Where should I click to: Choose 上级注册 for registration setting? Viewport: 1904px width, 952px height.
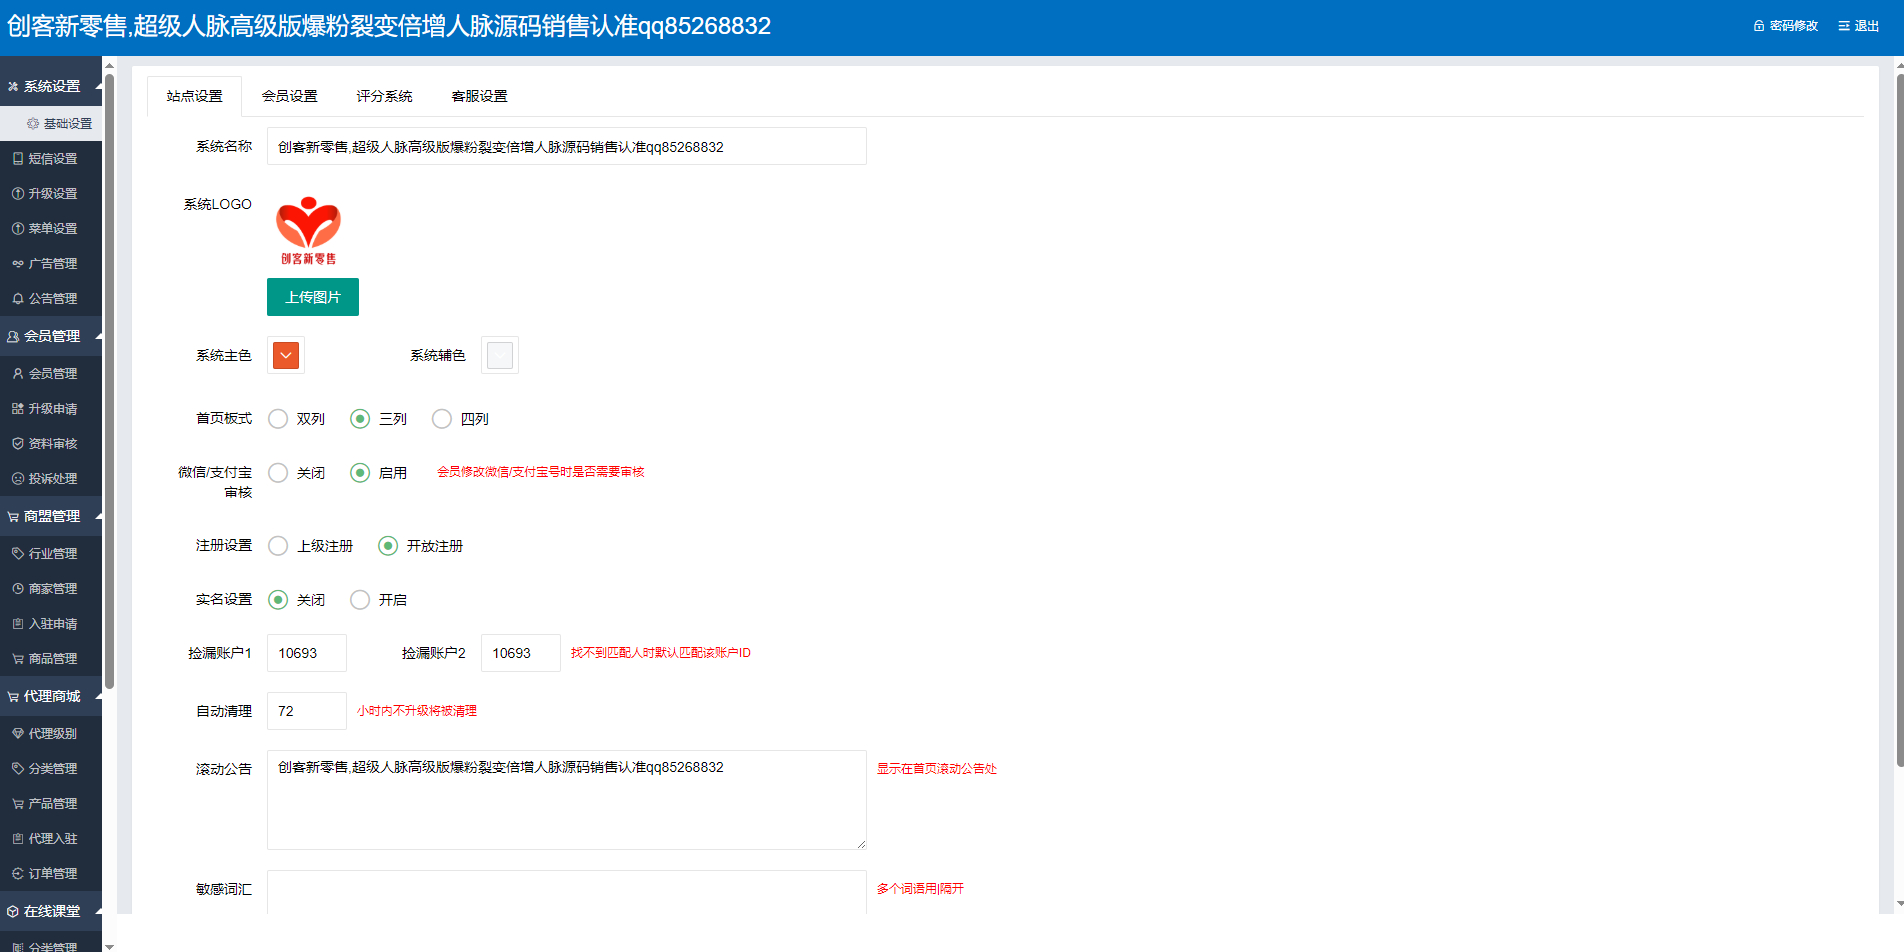click(278, 546)
